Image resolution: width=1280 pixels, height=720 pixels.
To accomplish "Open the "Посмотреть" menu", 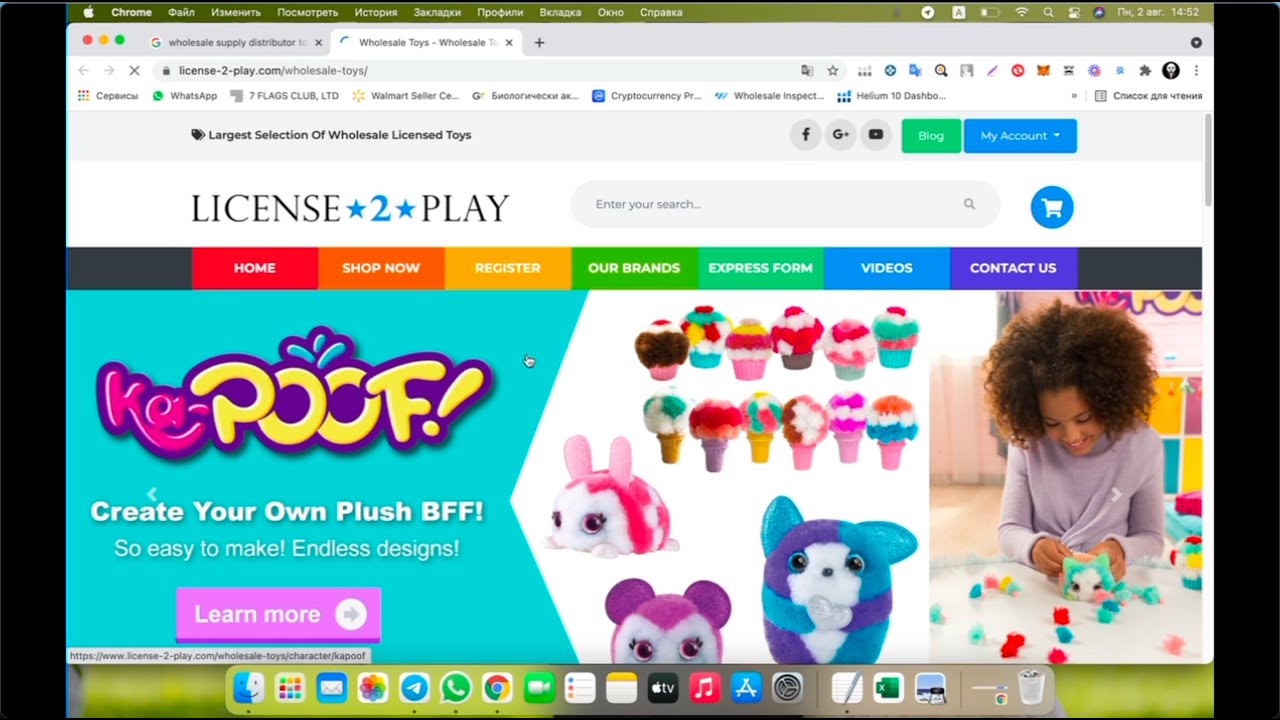I will pos(309,13).
